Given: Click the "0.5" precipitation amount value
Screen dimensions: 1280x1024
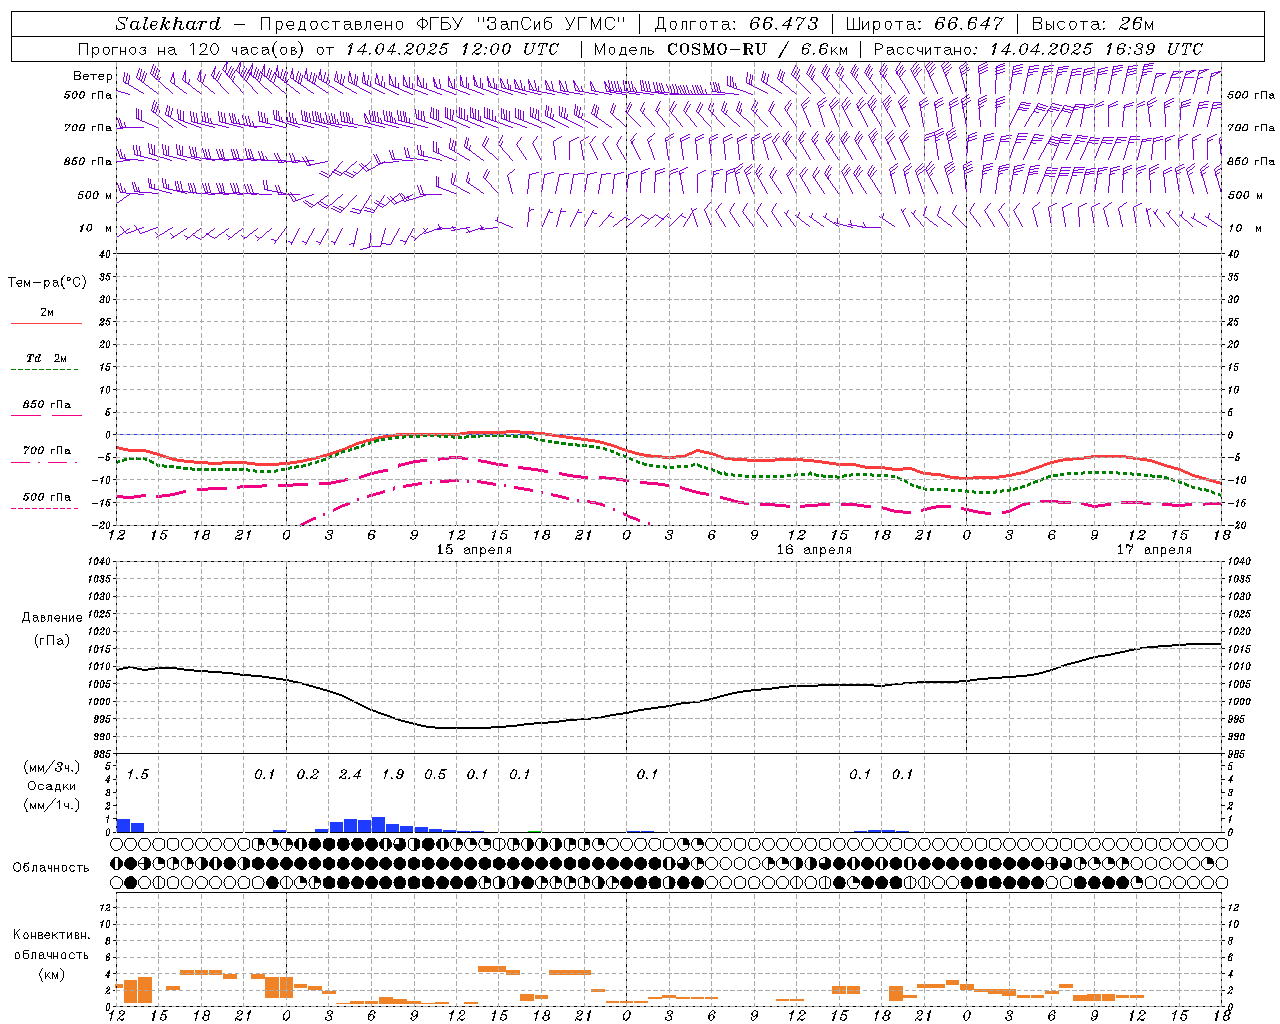Looking at the screenshot, I should coord(435,774).
